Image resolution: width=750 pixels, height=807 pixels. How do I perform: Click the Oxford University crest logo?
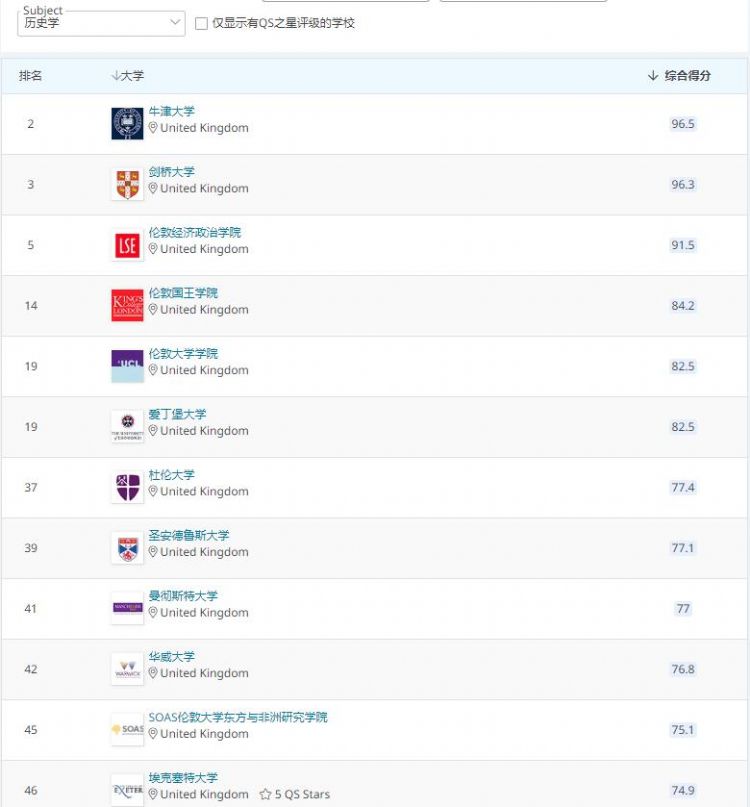(x=126, y=123)
